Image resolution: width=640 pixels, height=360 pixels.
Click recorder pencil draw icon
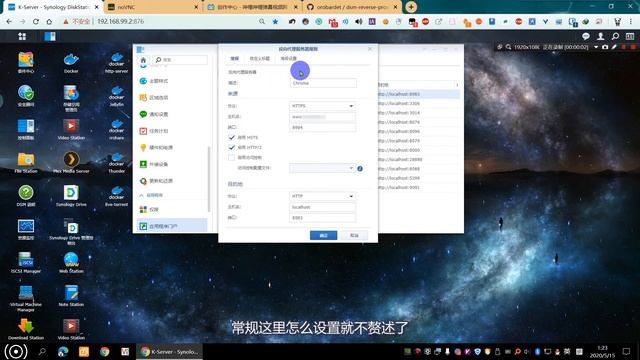[614, 47]
